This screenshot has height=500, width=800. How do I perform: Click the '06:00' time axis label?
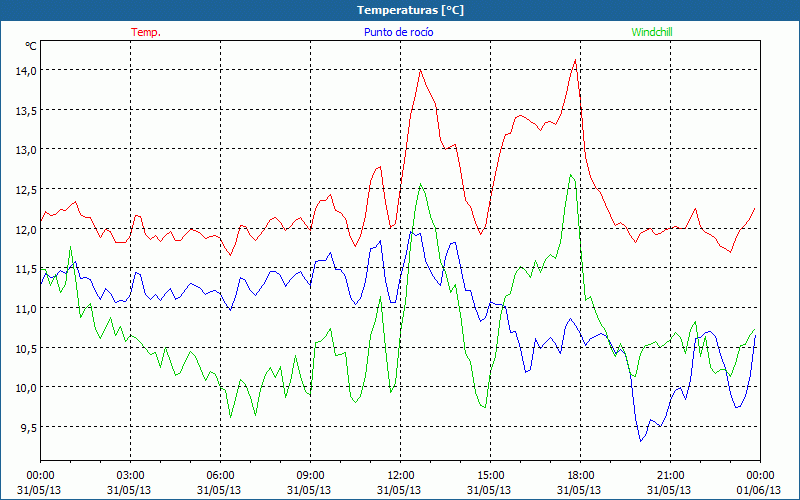coord(220,476)
